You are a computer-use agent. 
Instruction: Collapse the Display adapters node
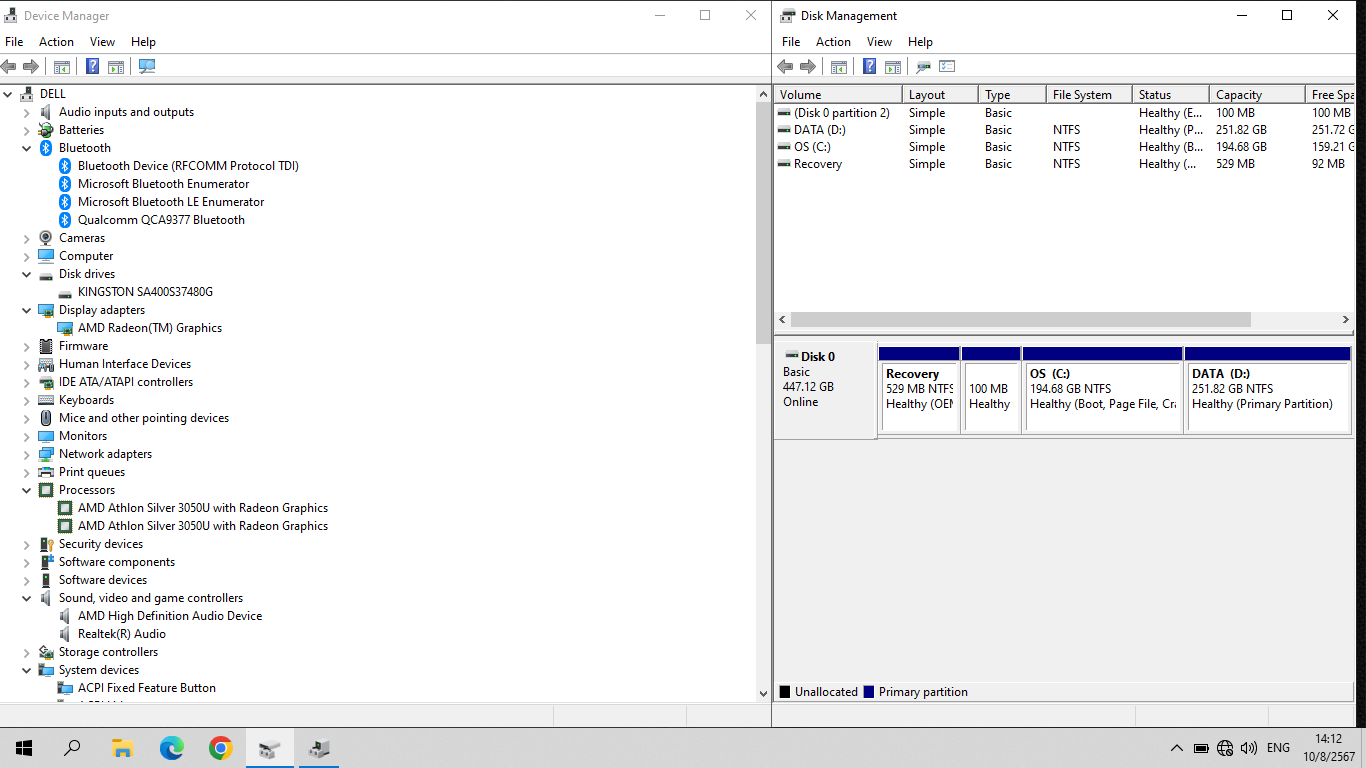click(x=27, y=310)
